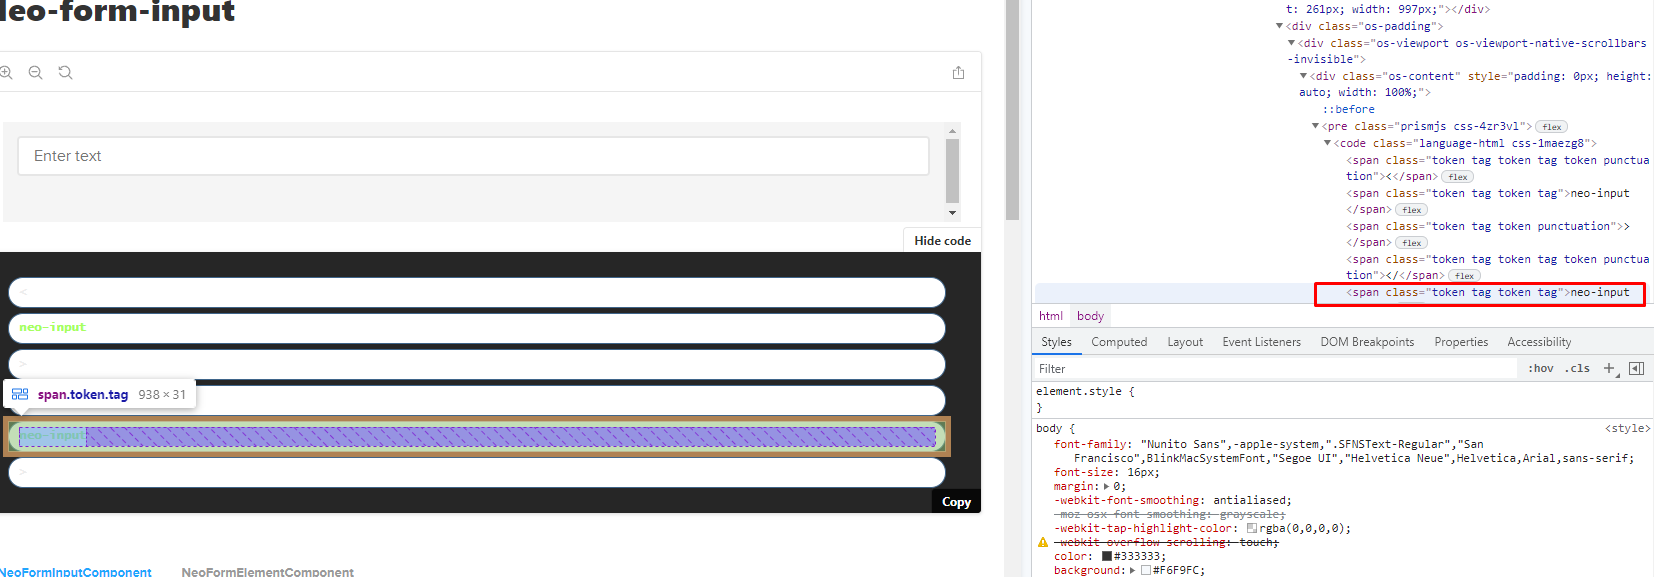This screenshot has height=577, width=1654.
Task: Click the page vertical scrollbar thumb
Action: (x=1012, y=110)
